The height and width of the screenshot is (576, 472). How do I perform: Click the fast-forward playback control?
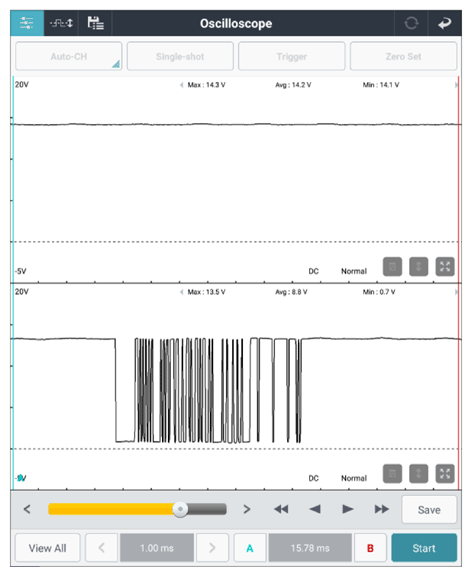381,509
